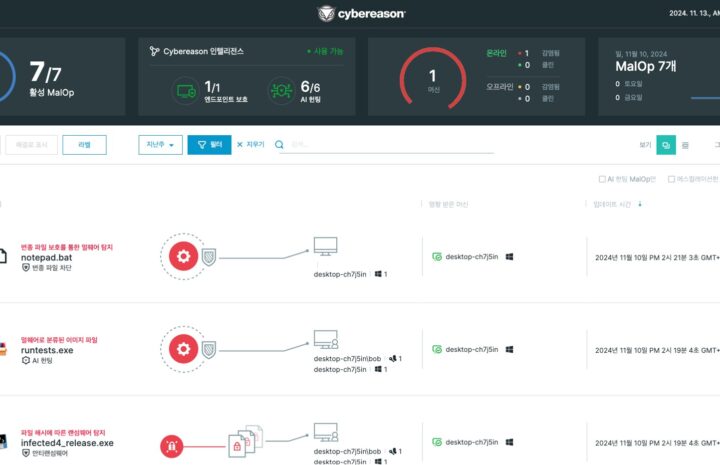The width and height of the screenshot is (720, 465).
Task: Click the 온라인 status label
Action: [x=496, y=53]
